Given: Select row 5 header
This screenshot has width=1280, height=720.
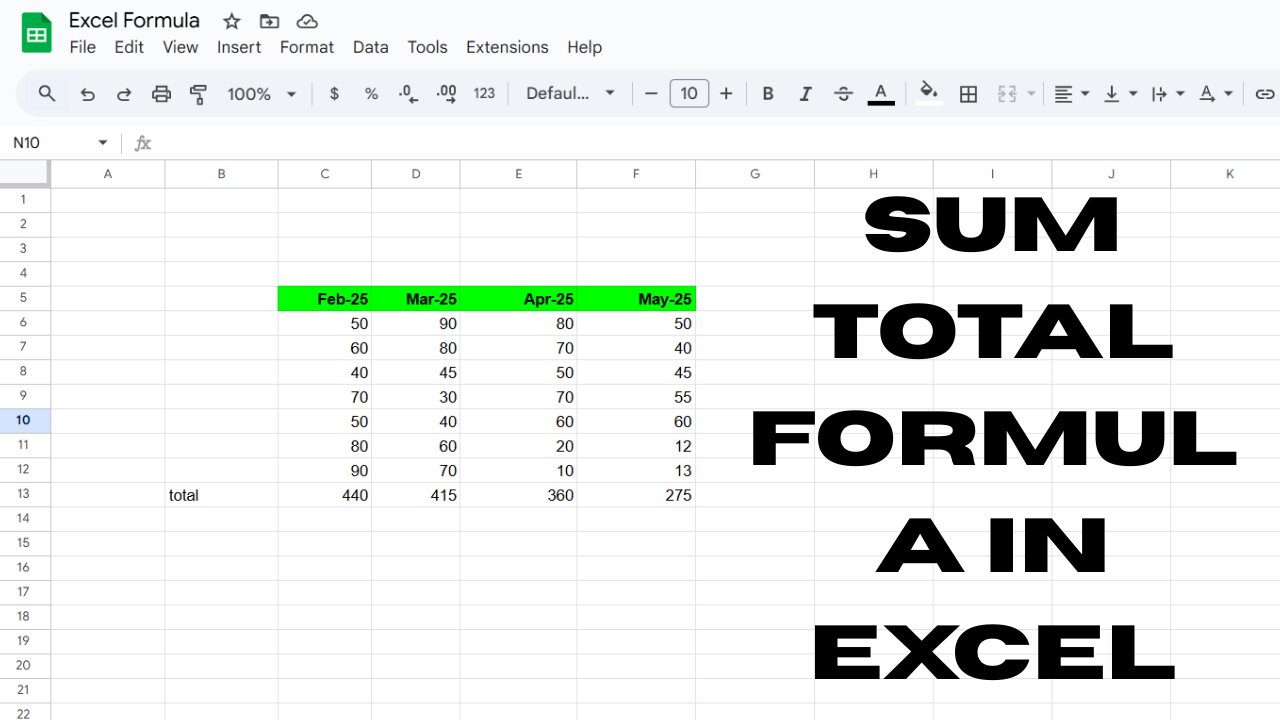Looking at the screenshot, I should [24, 298].
